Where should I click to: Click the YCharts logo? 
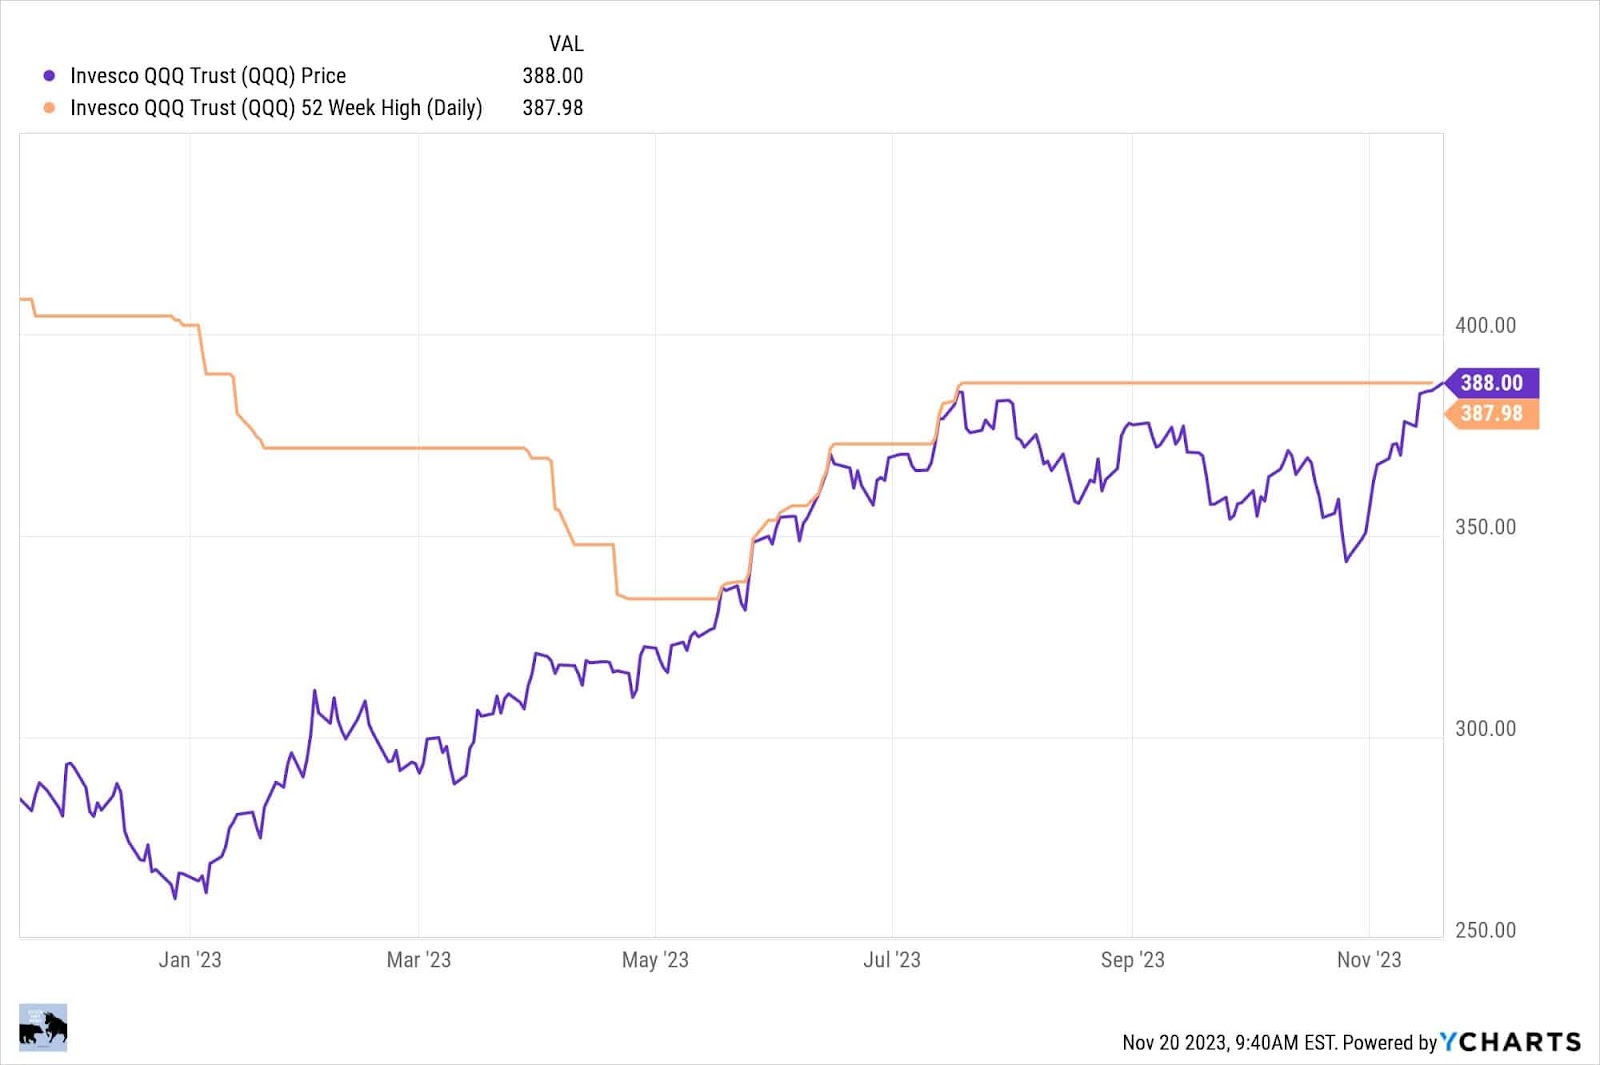click(1510, 1042)
